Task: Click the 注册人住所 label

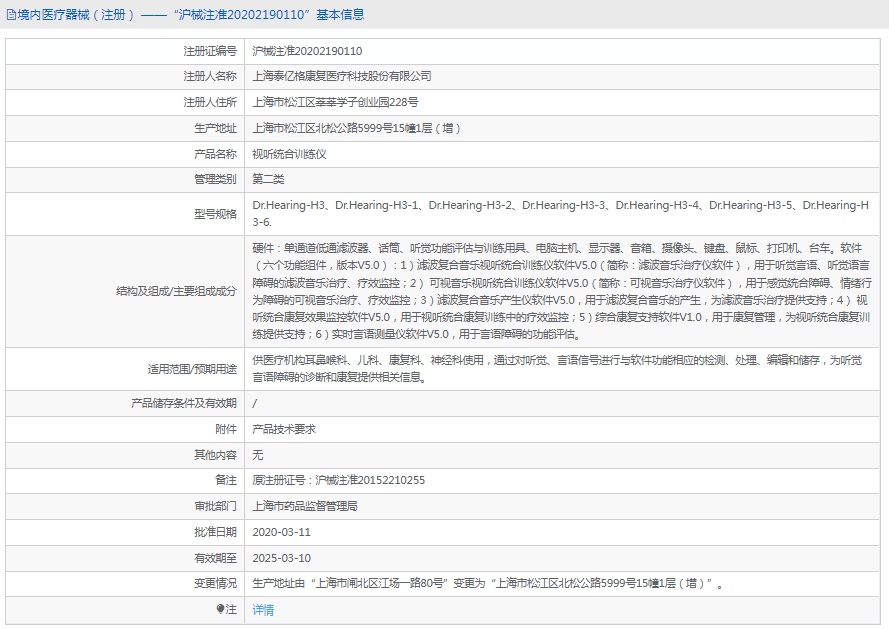Action: (210, 102)
